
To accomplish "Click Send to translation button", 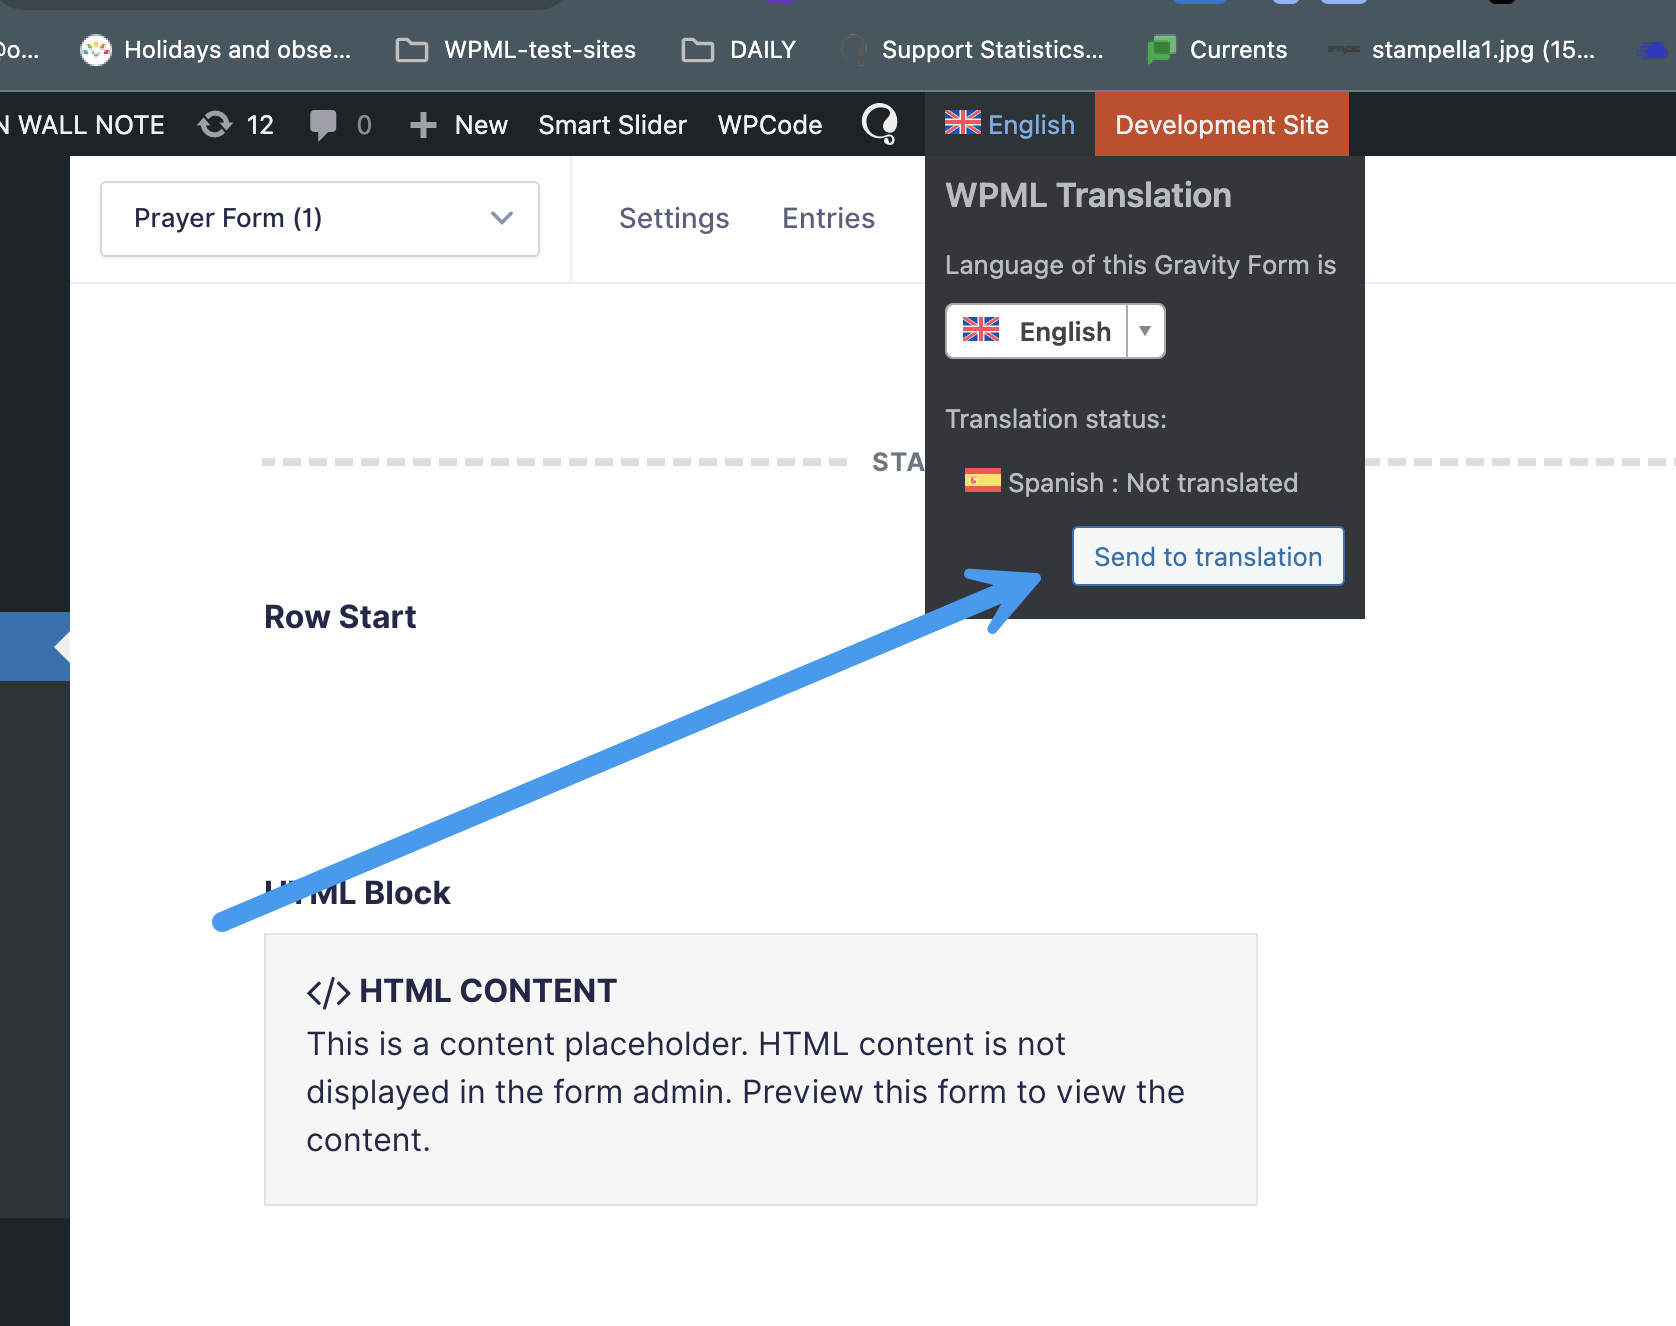I will coord(1208,556).
